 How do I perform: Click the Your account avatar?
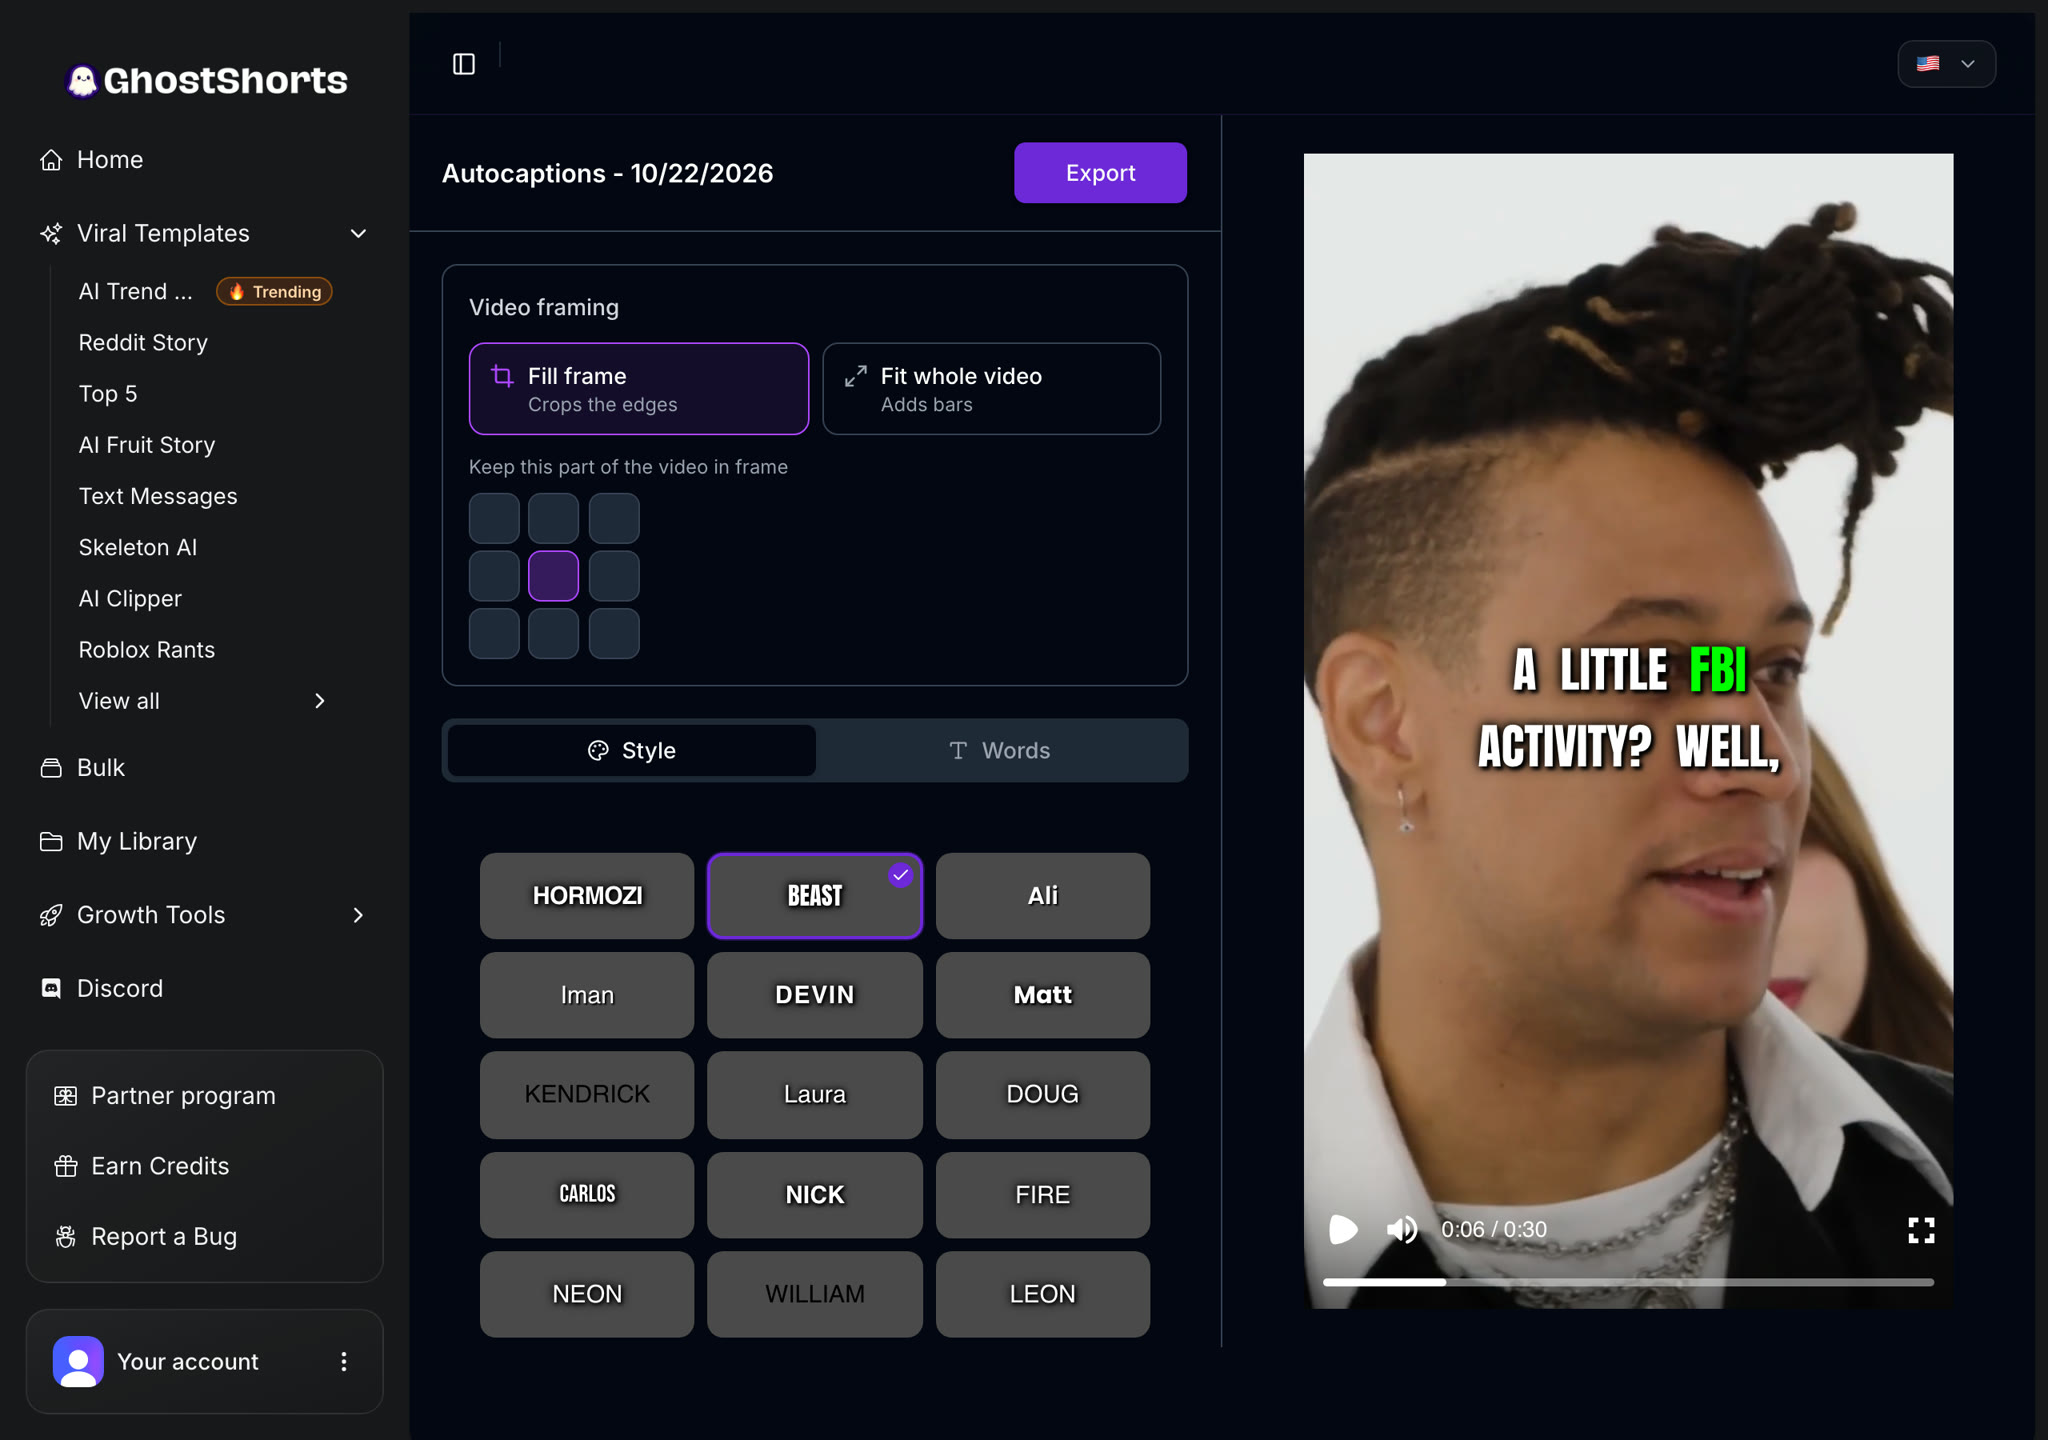tap(78, 1362)
